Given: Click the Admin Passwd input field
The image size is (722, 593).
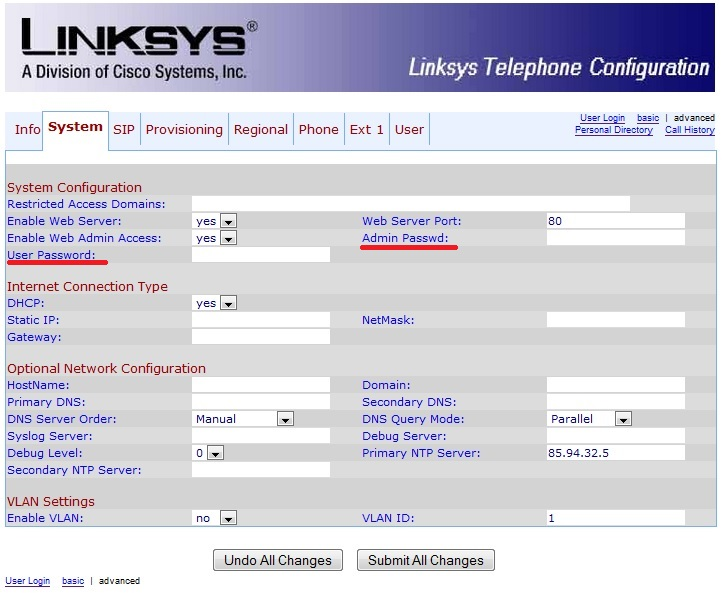Looking at the screenshot, I should (x=616, y=238).
